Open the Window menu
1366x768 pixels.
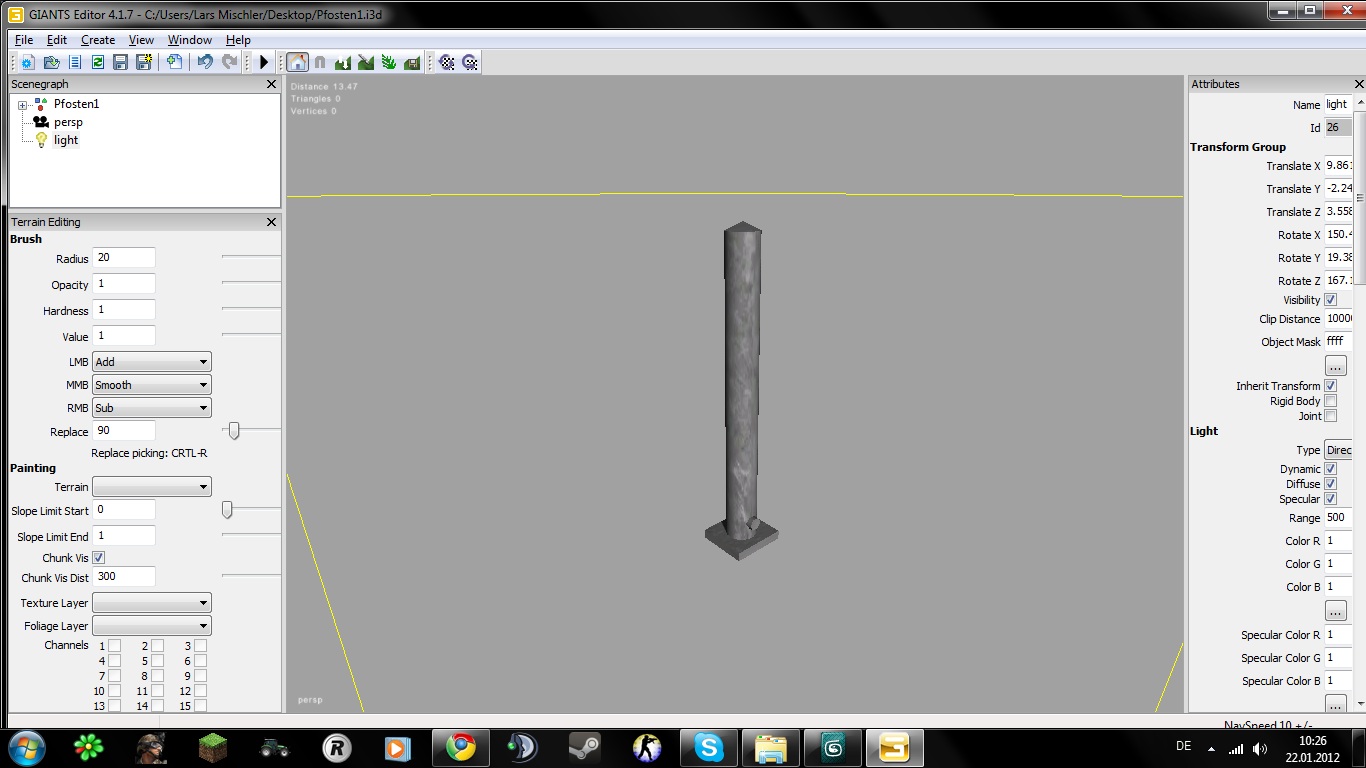[x=190, y=40]
